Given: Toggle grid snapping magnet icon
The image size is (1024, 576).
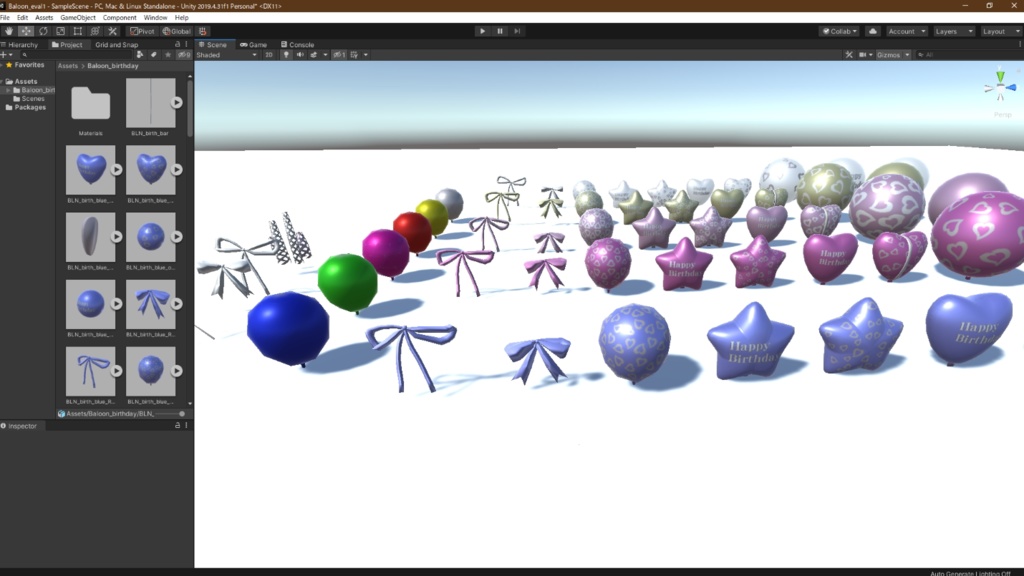Looking at the screenshot, I should pos(202,31).
